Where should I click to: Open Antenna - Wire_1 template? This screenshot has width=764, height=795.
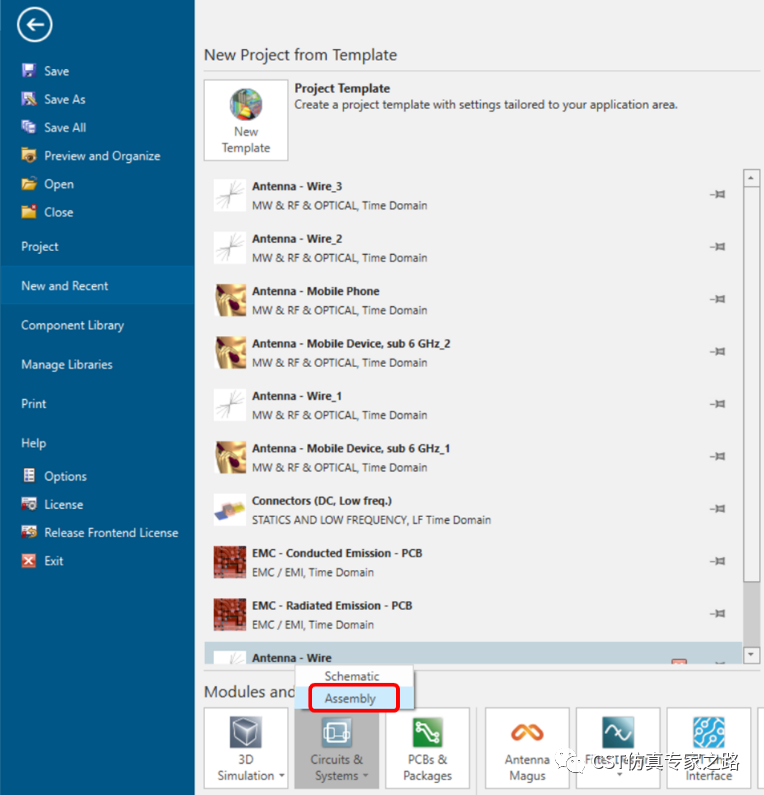tap(473, 405)
